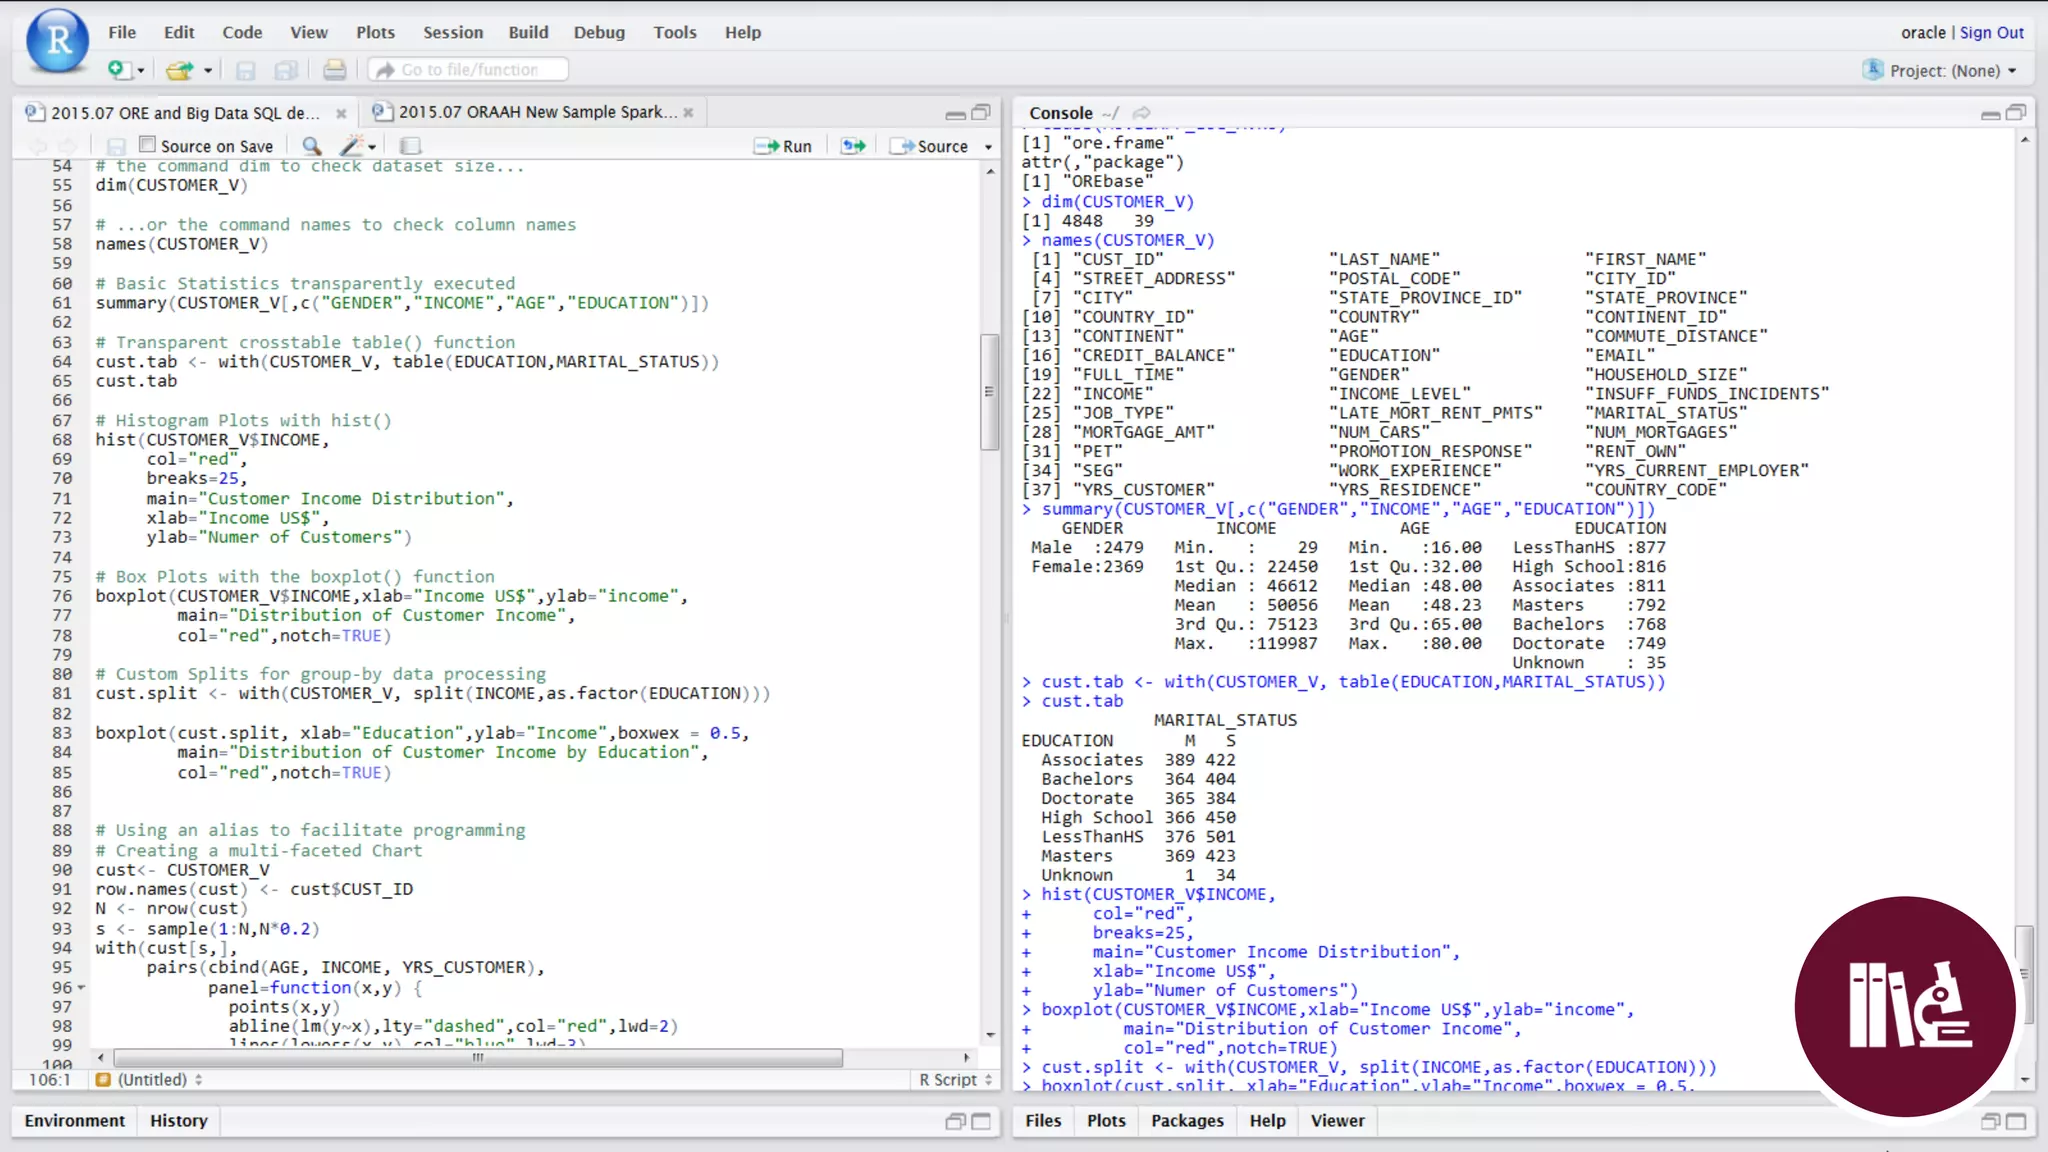
Task: Click the print document icon
Action: click(334, 70)
